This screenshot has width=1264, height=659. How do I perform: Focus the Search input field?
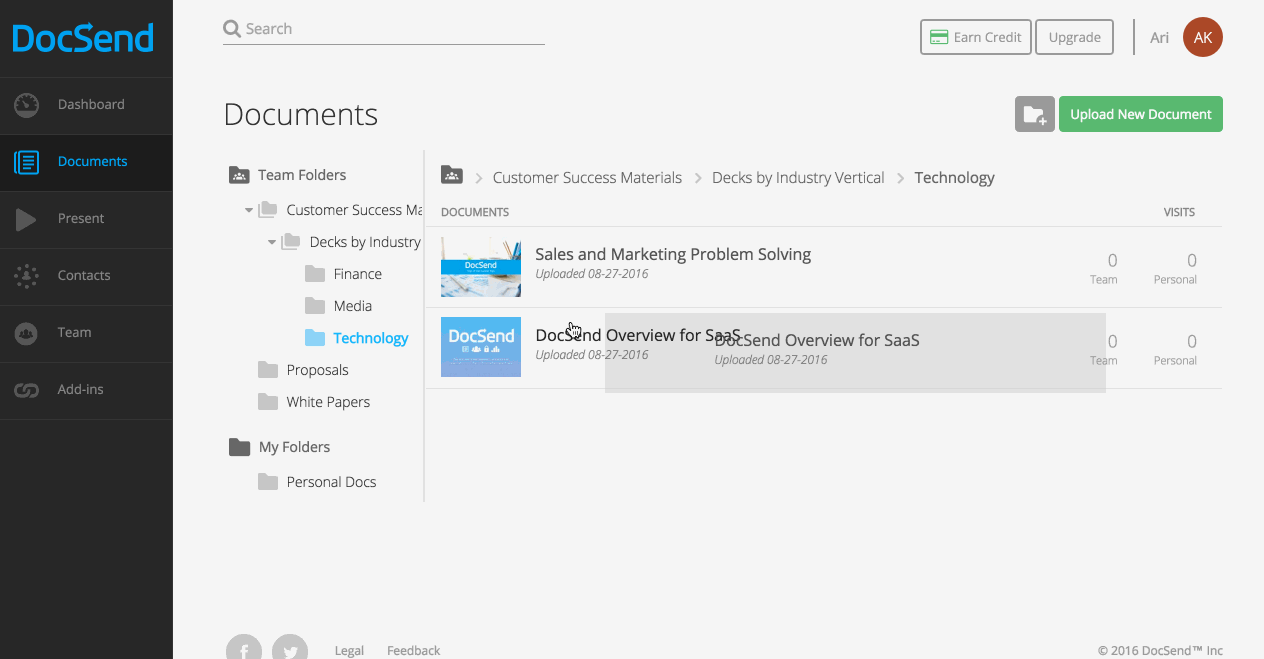pyautogui.click(x=384, y=29)
